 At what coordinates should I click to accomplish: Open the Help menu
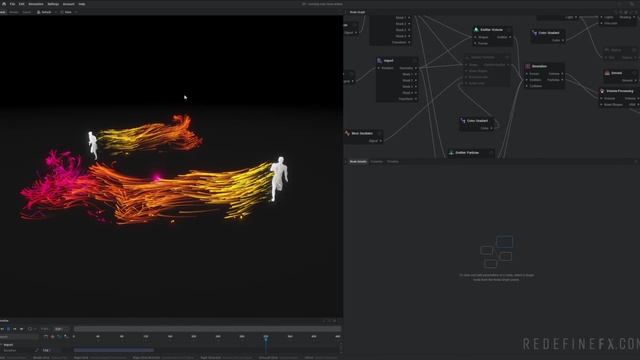coord(82,4)
